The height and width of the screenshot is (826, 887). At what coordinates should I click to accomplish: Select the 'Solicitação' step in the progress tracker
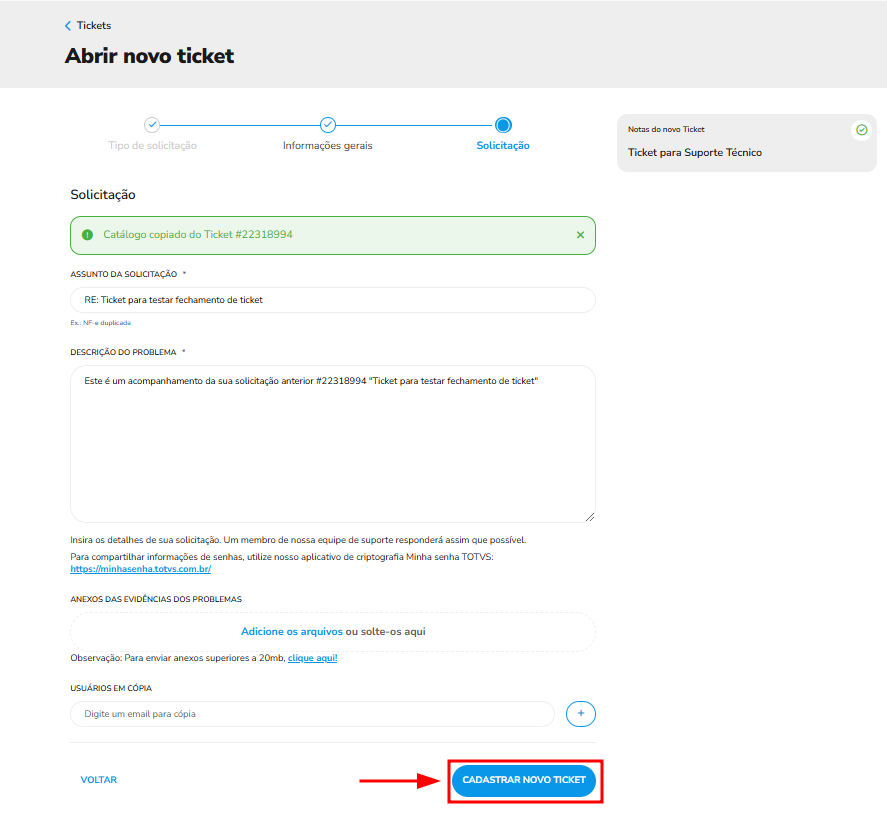pos(503,145)
